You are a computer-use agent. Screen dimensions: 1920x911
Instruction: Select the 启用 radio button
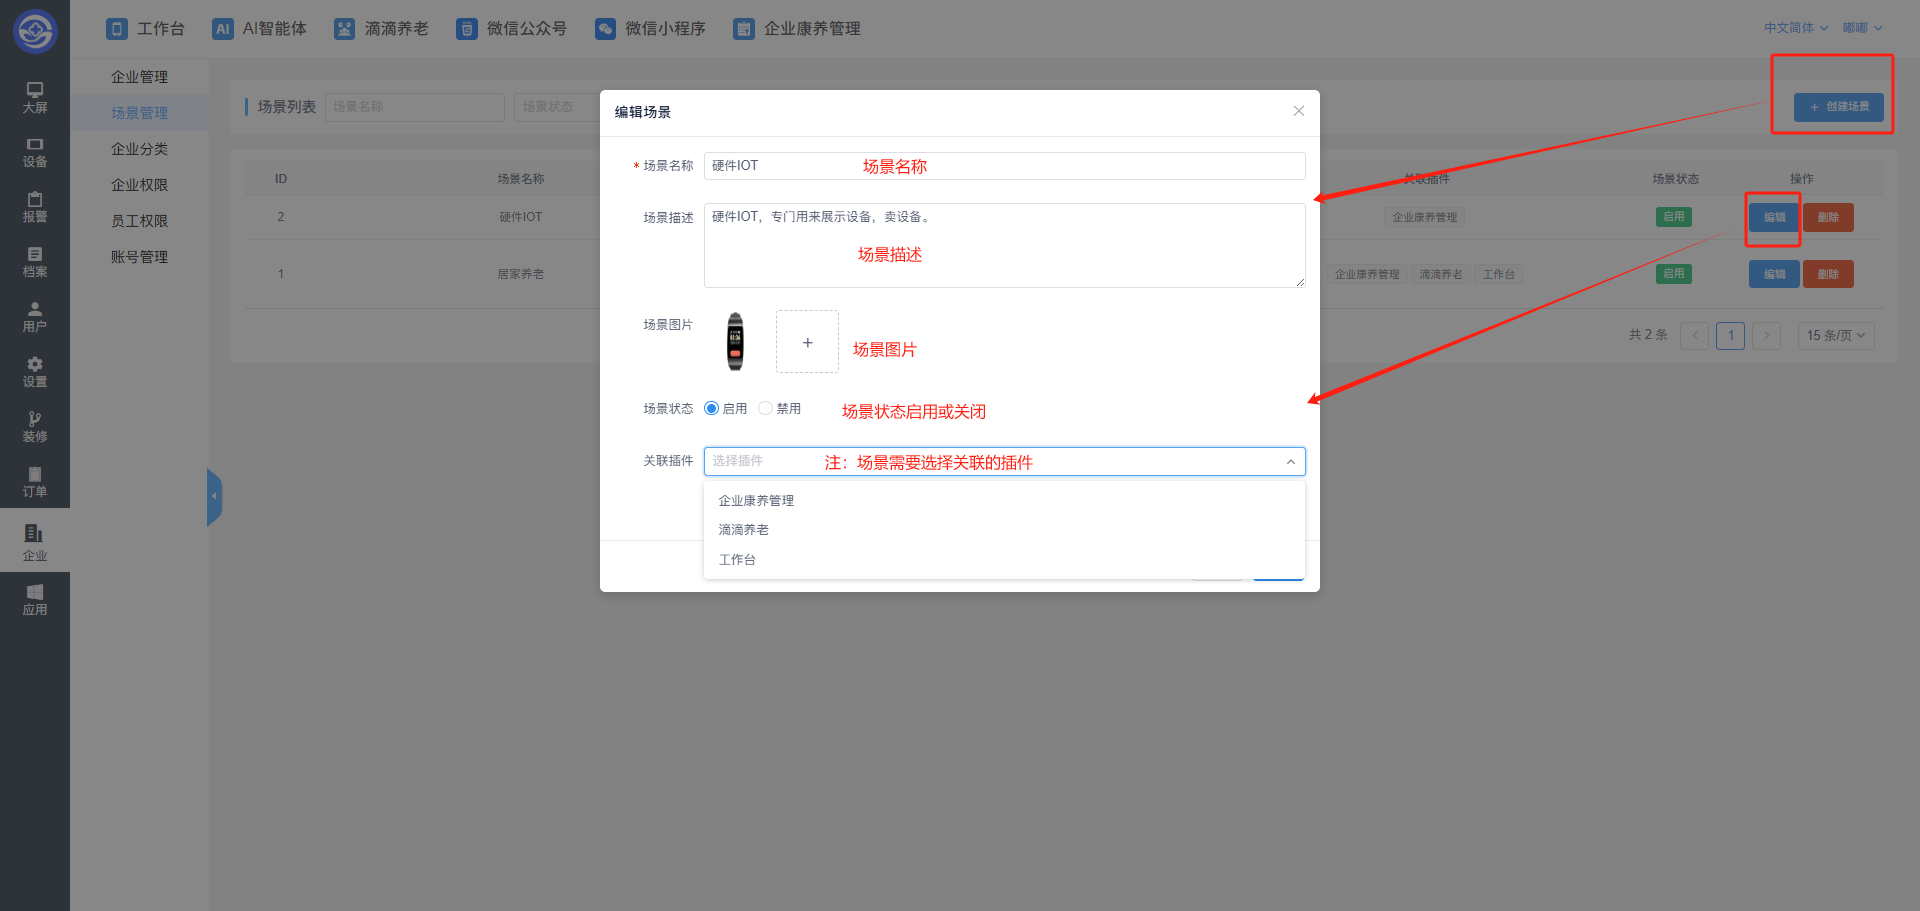pyautogui.click(x=712, y=408)
